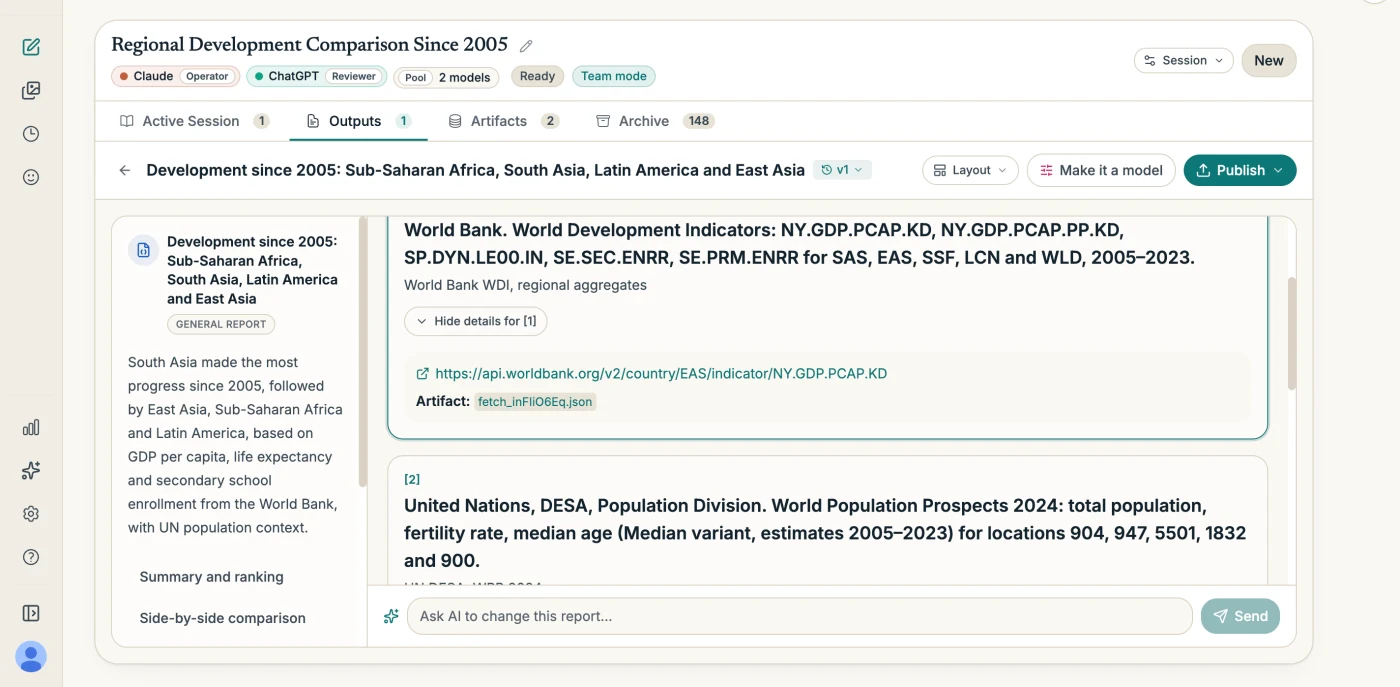This screenshot has width=1400, height=687.
Task: Open the World Bank API link
Action: pyautogui.click(x=661, y=374)
